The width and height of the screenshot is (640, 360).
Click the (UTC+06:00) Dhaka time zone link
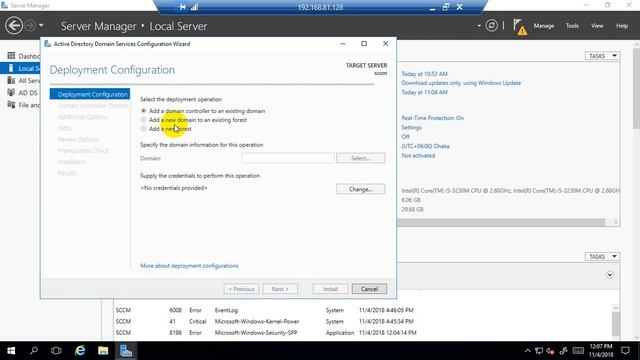425,146
